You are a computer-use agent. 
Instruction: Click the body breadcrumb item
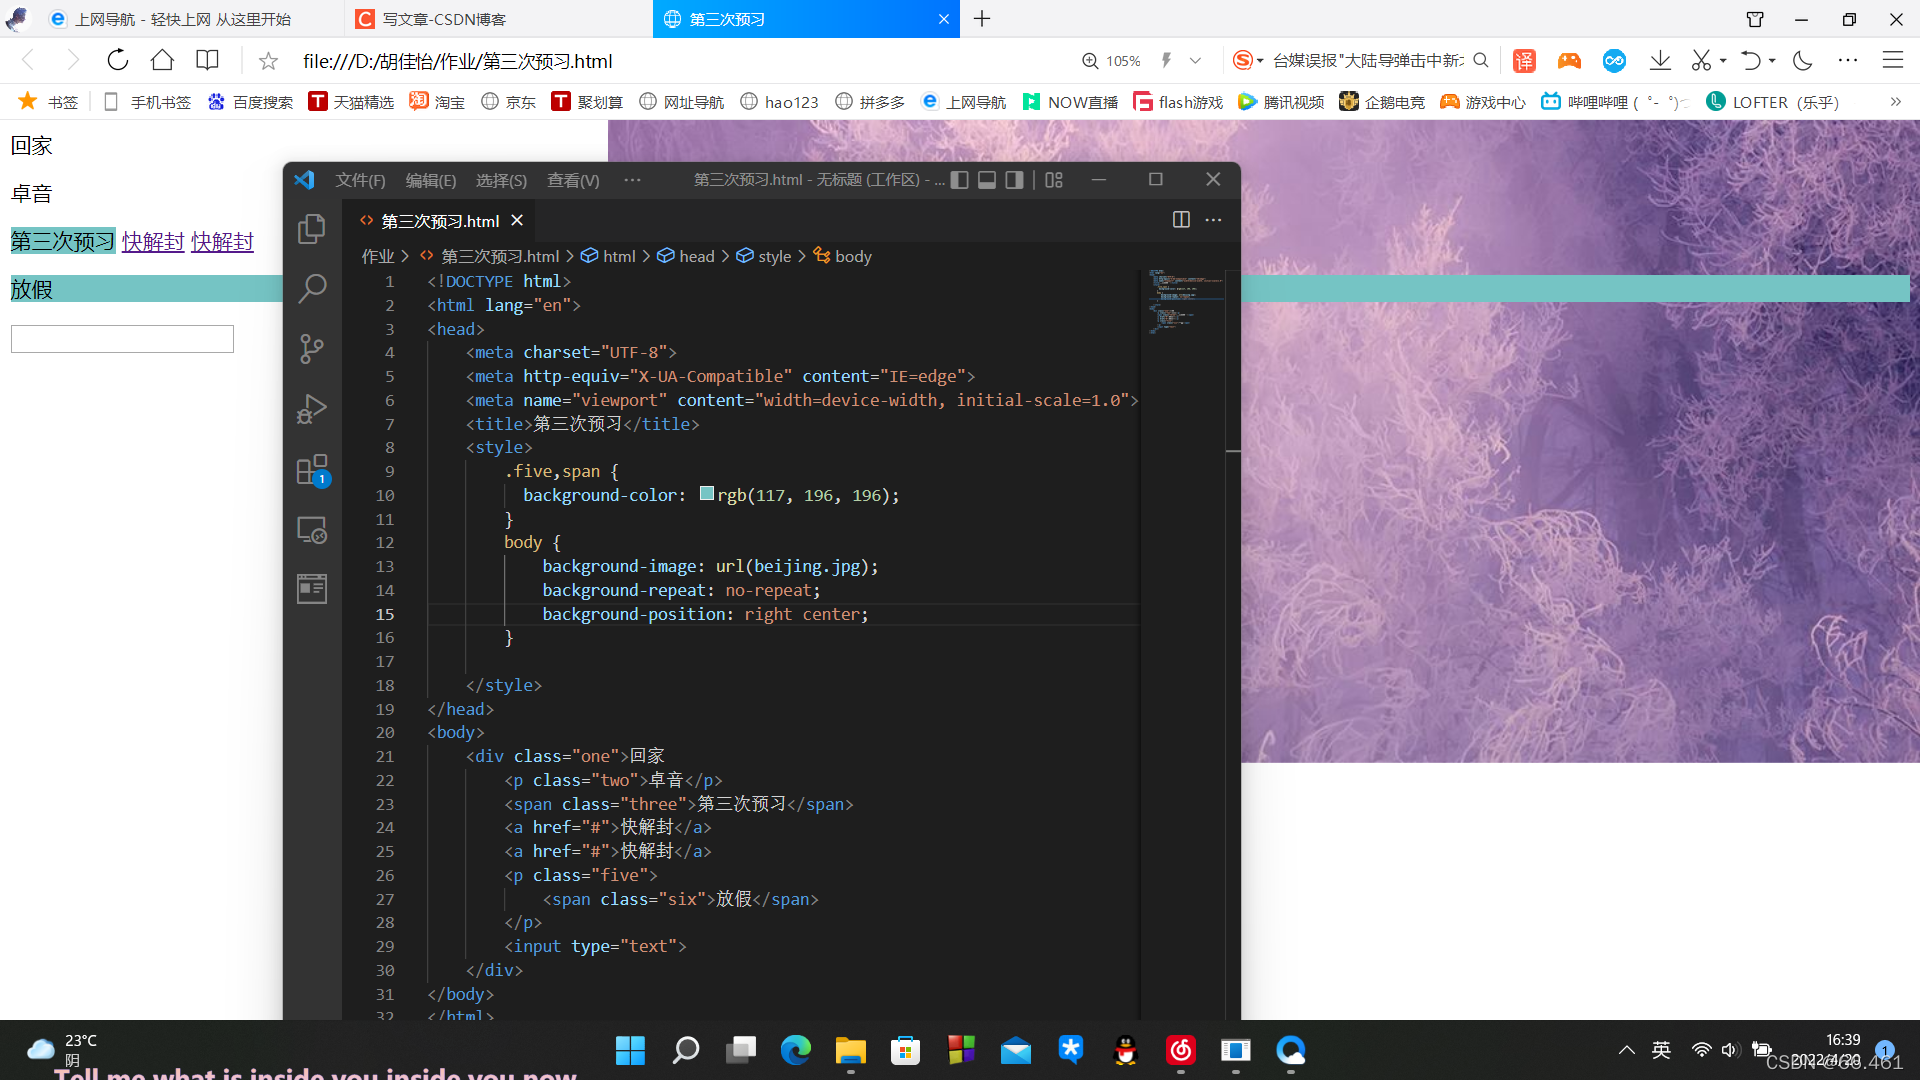[x=842, y=256]
